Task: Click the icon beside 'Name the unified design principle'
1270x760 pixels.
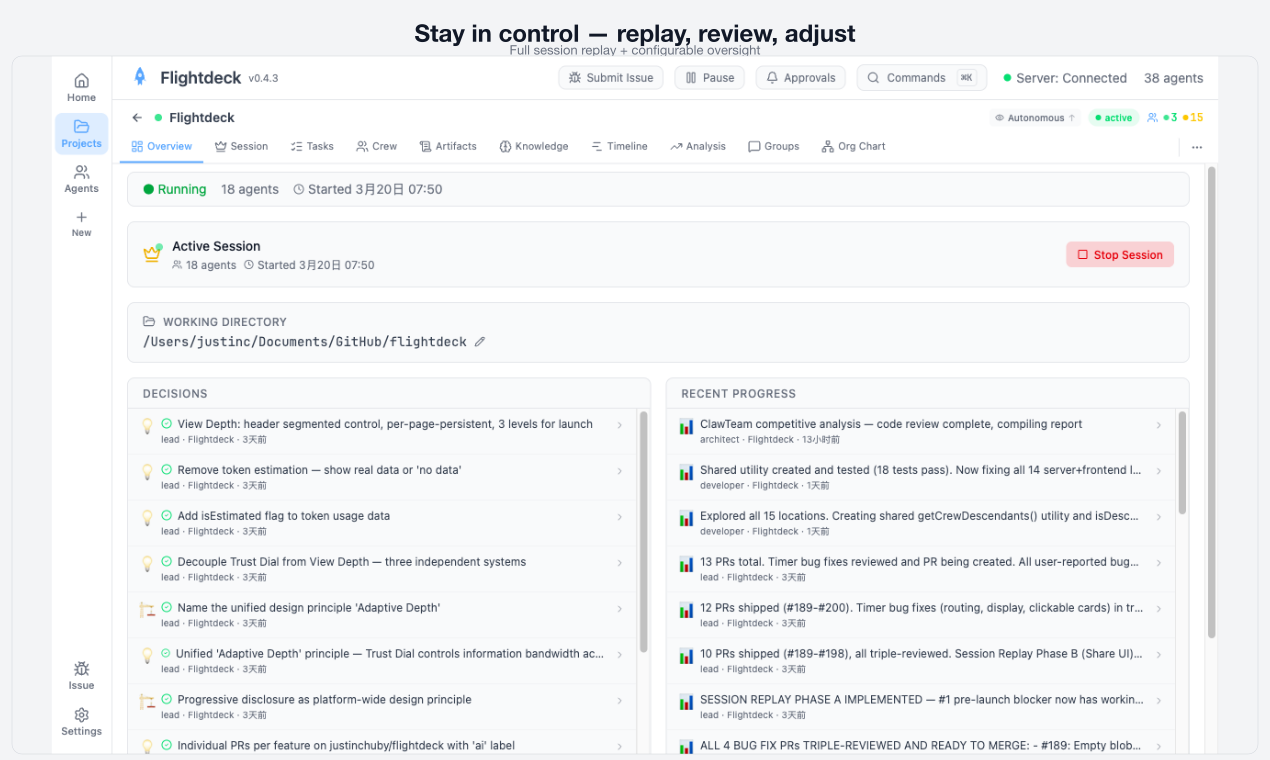Action: [x=147, y=609]
